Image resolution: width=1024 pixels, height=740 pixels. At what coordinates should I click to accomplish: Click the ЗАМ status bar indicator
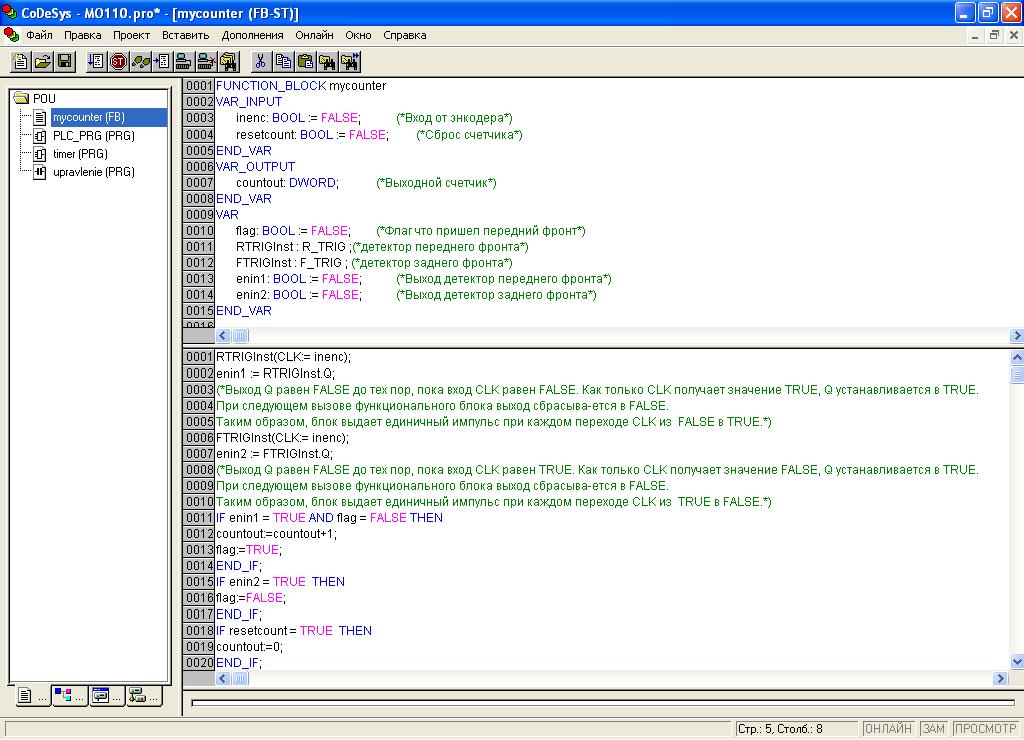tap(934, 728)
